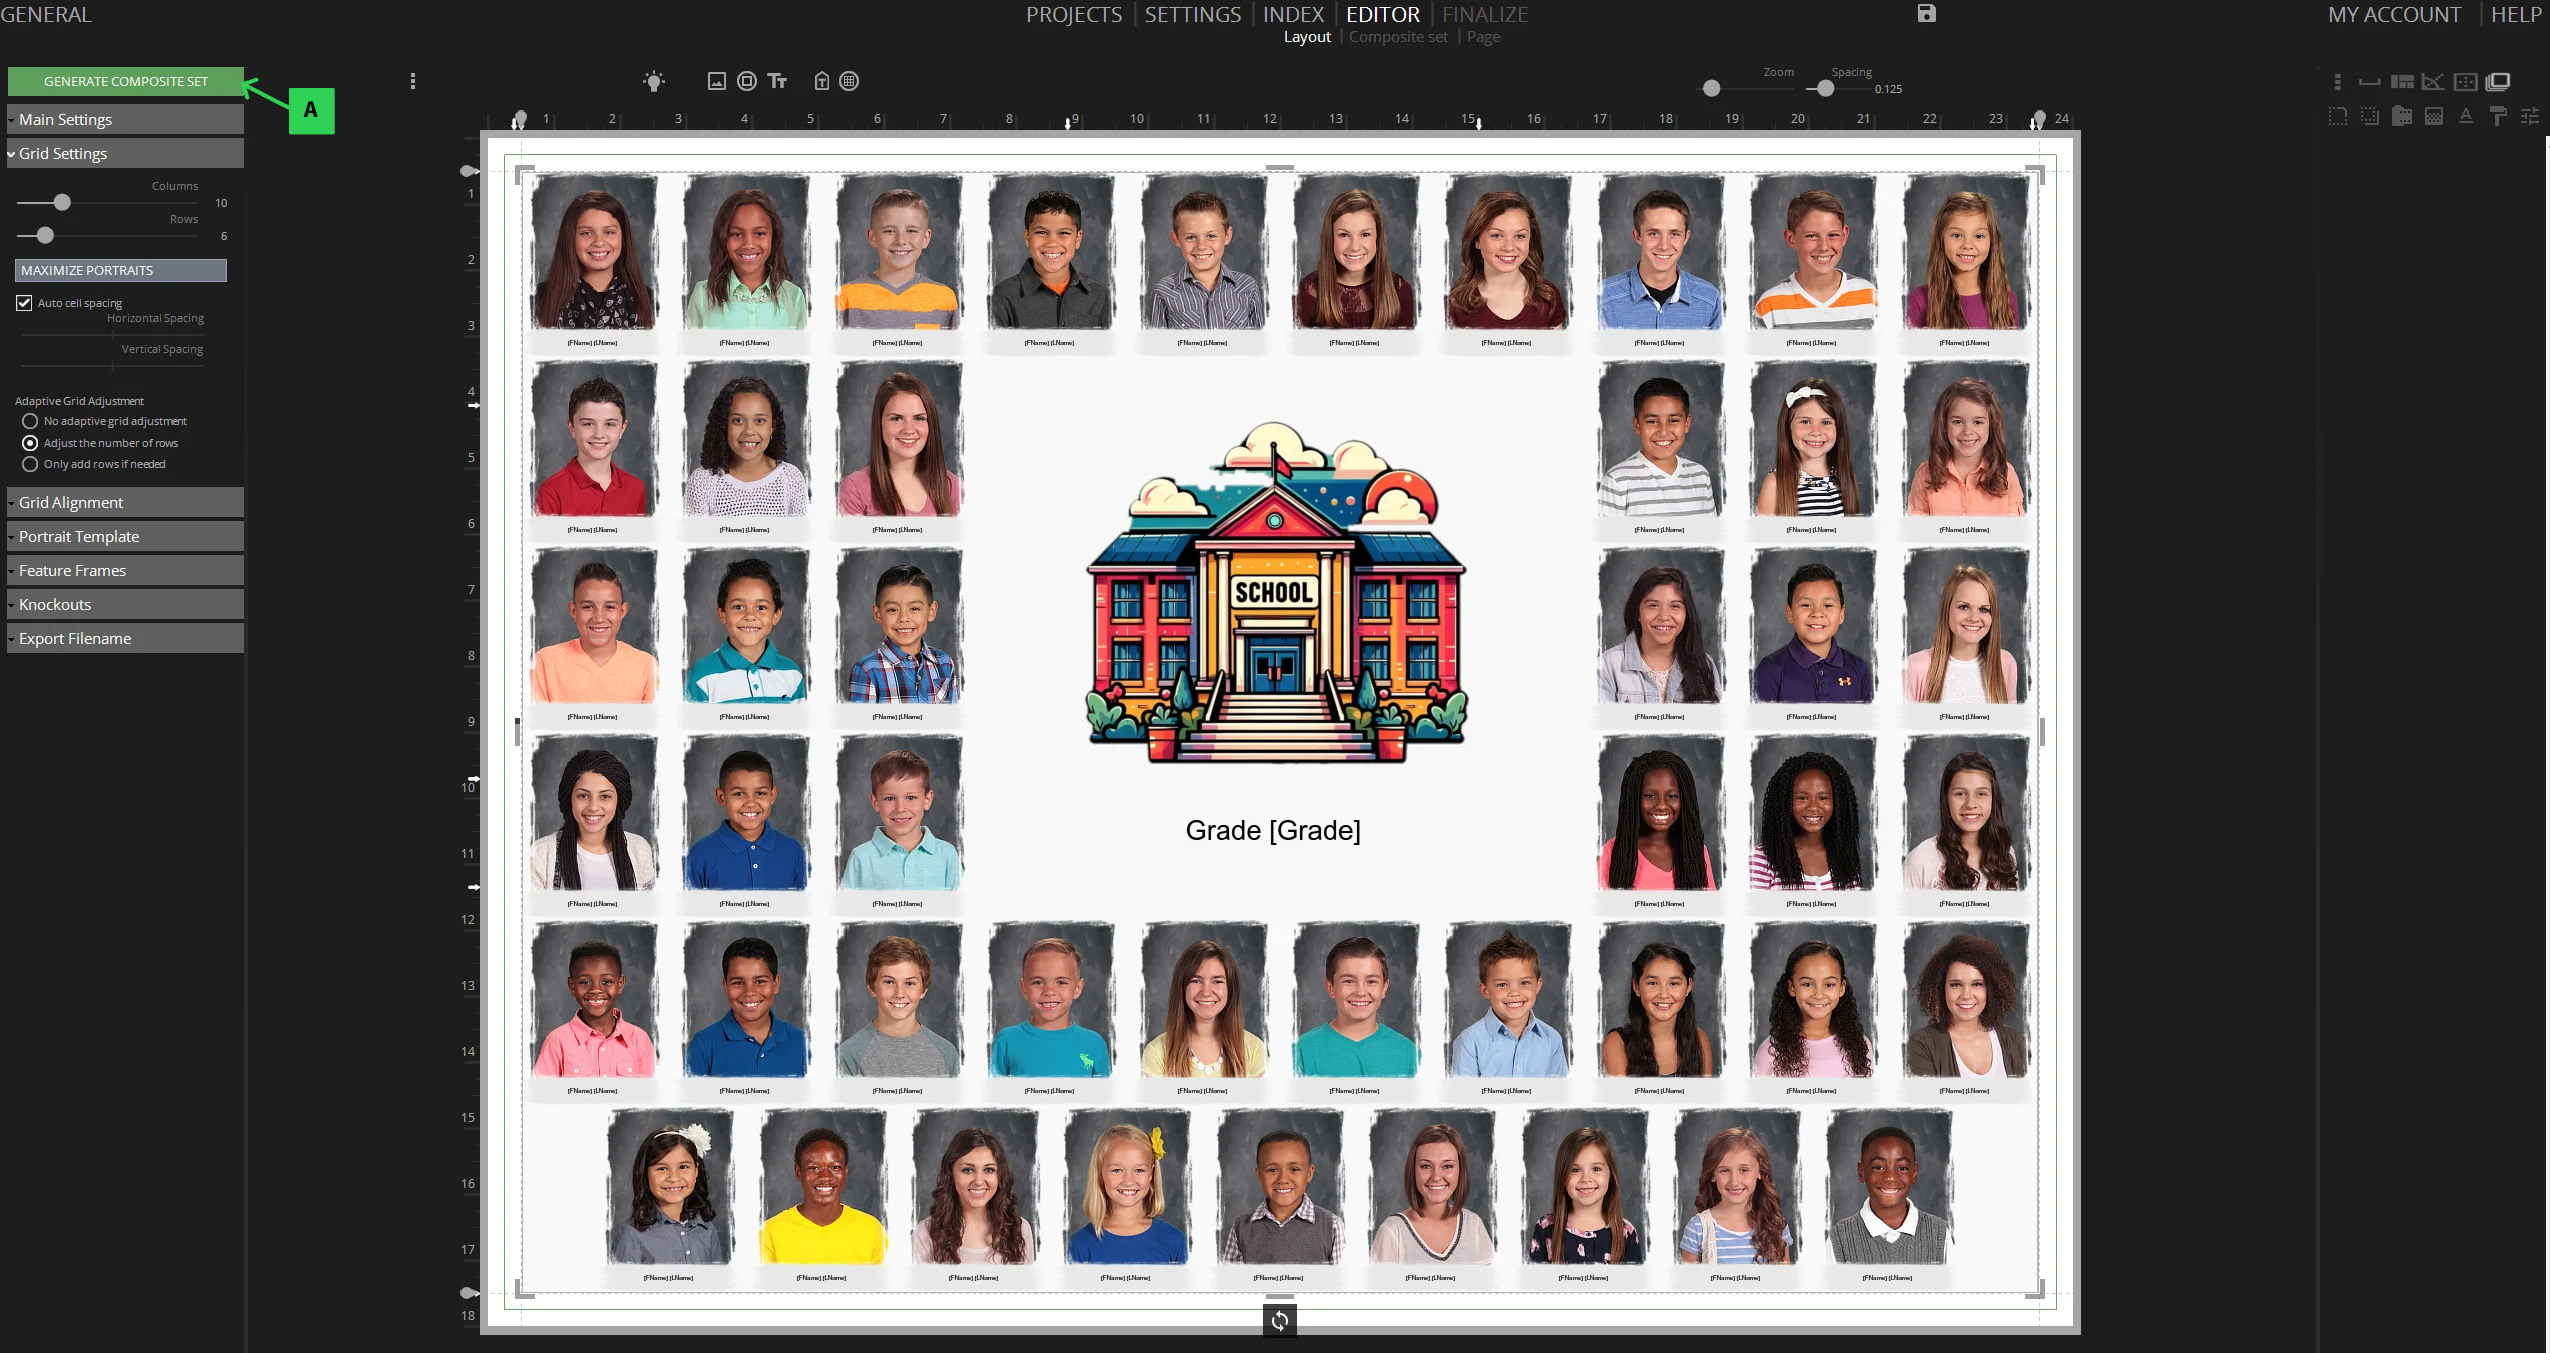The height and width of the screenshot is (1353, 2550).
Task: Open the Knockouts section
Action: [x=125, y=605]
